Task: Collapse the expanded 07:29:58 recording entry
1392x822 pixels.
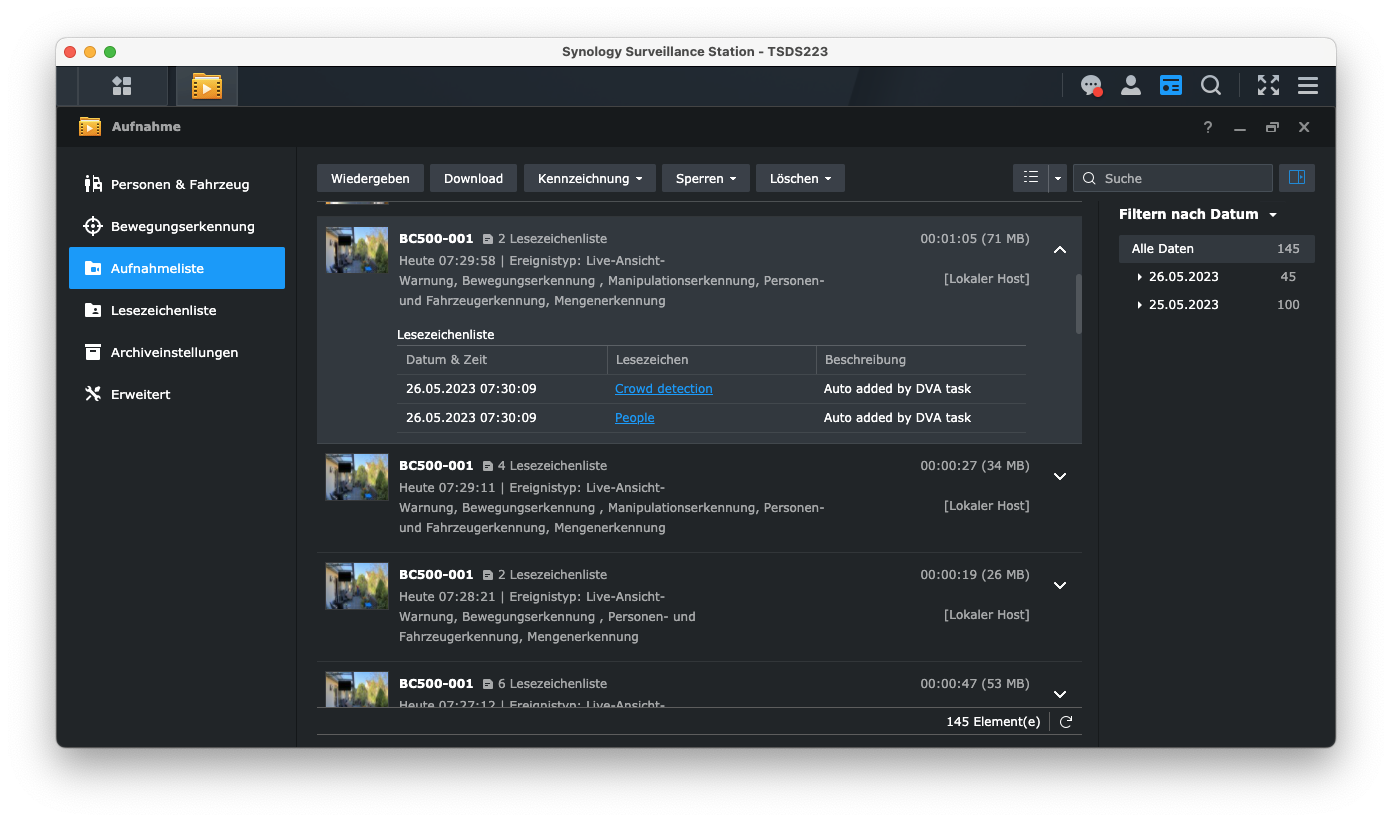Action: 1060,250
